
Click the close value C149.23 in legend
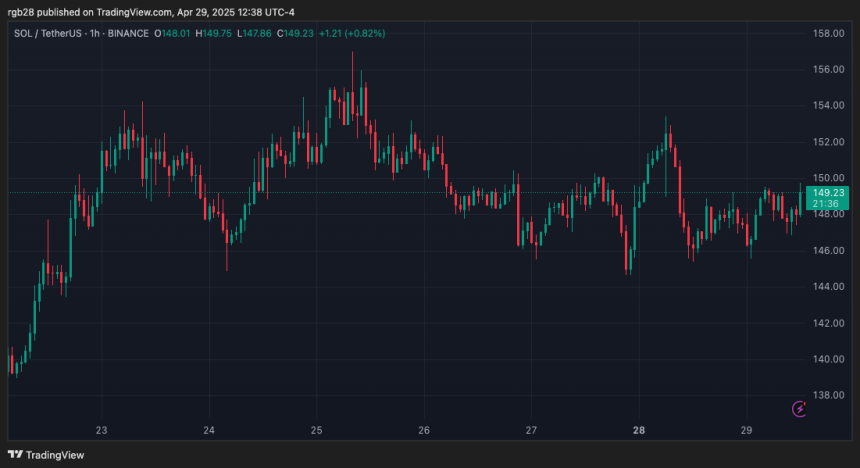click(x=299, y=33)
